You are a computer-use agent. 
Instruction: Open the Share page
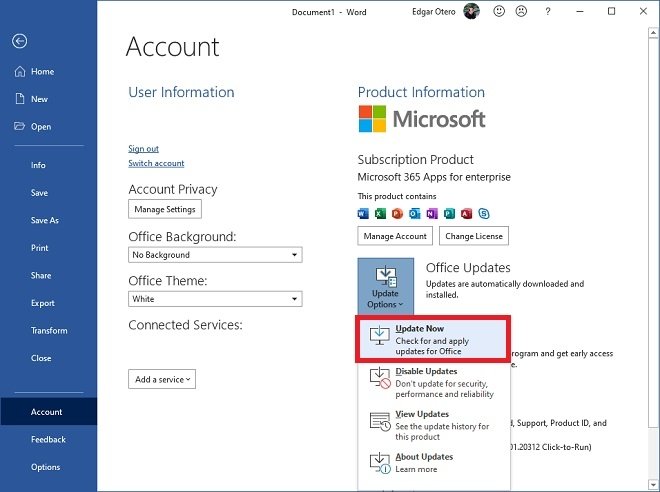point(41,276)
